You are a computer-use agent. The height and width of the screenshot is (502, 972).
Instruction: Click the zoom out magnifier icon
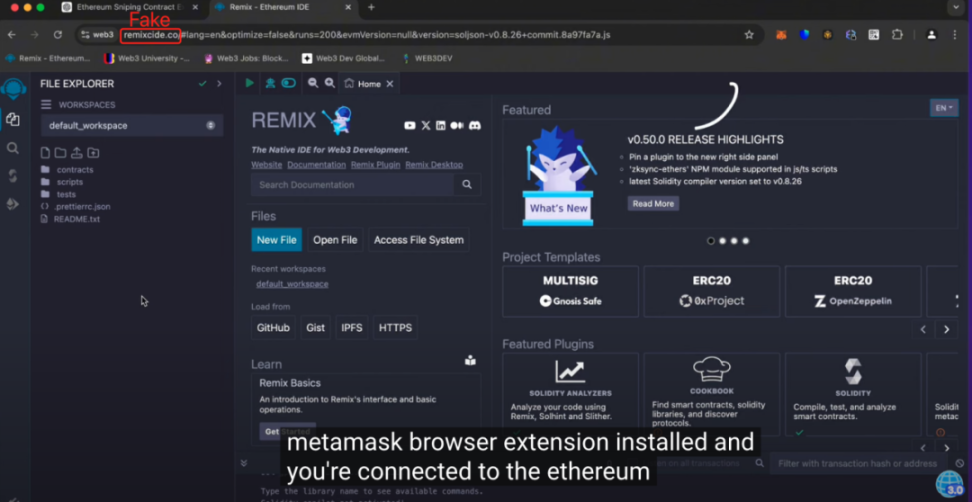coord(313,83)
